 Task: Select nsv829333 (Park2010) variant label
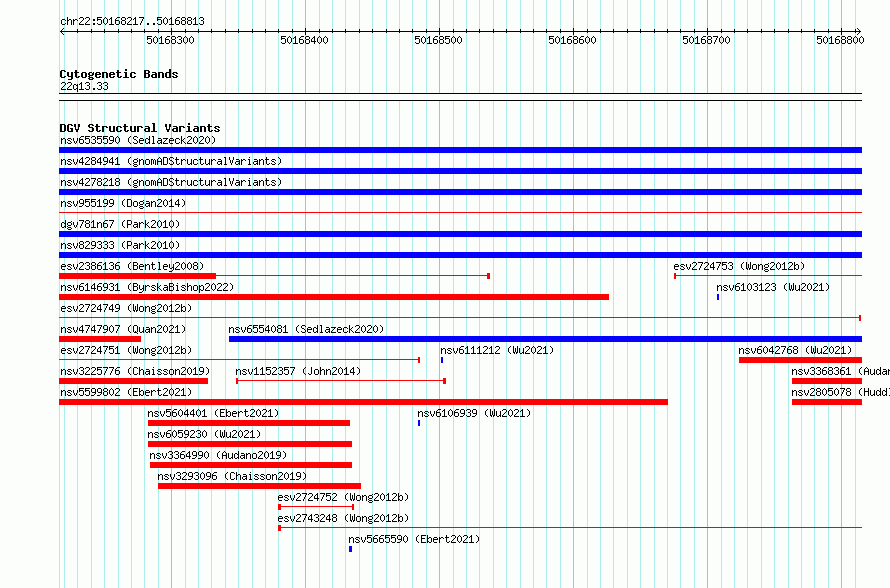point(120,245)
